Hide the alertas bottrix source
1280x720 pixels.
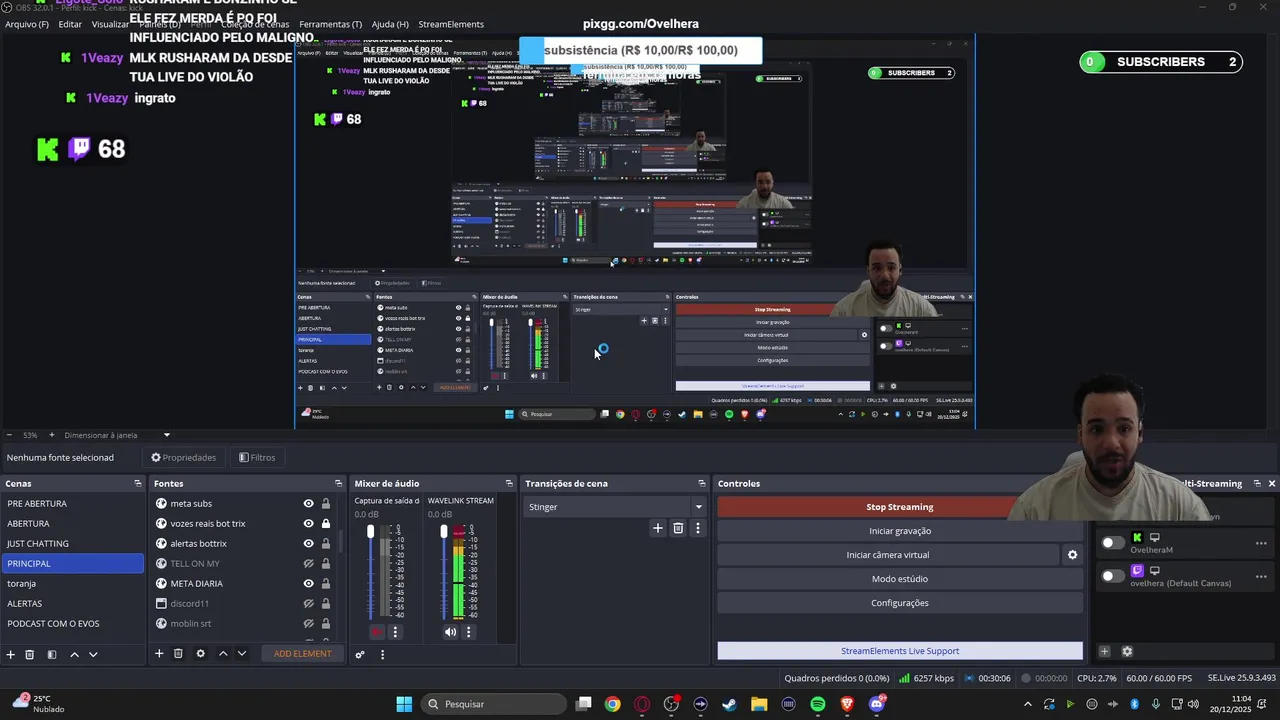pos(309,544)
